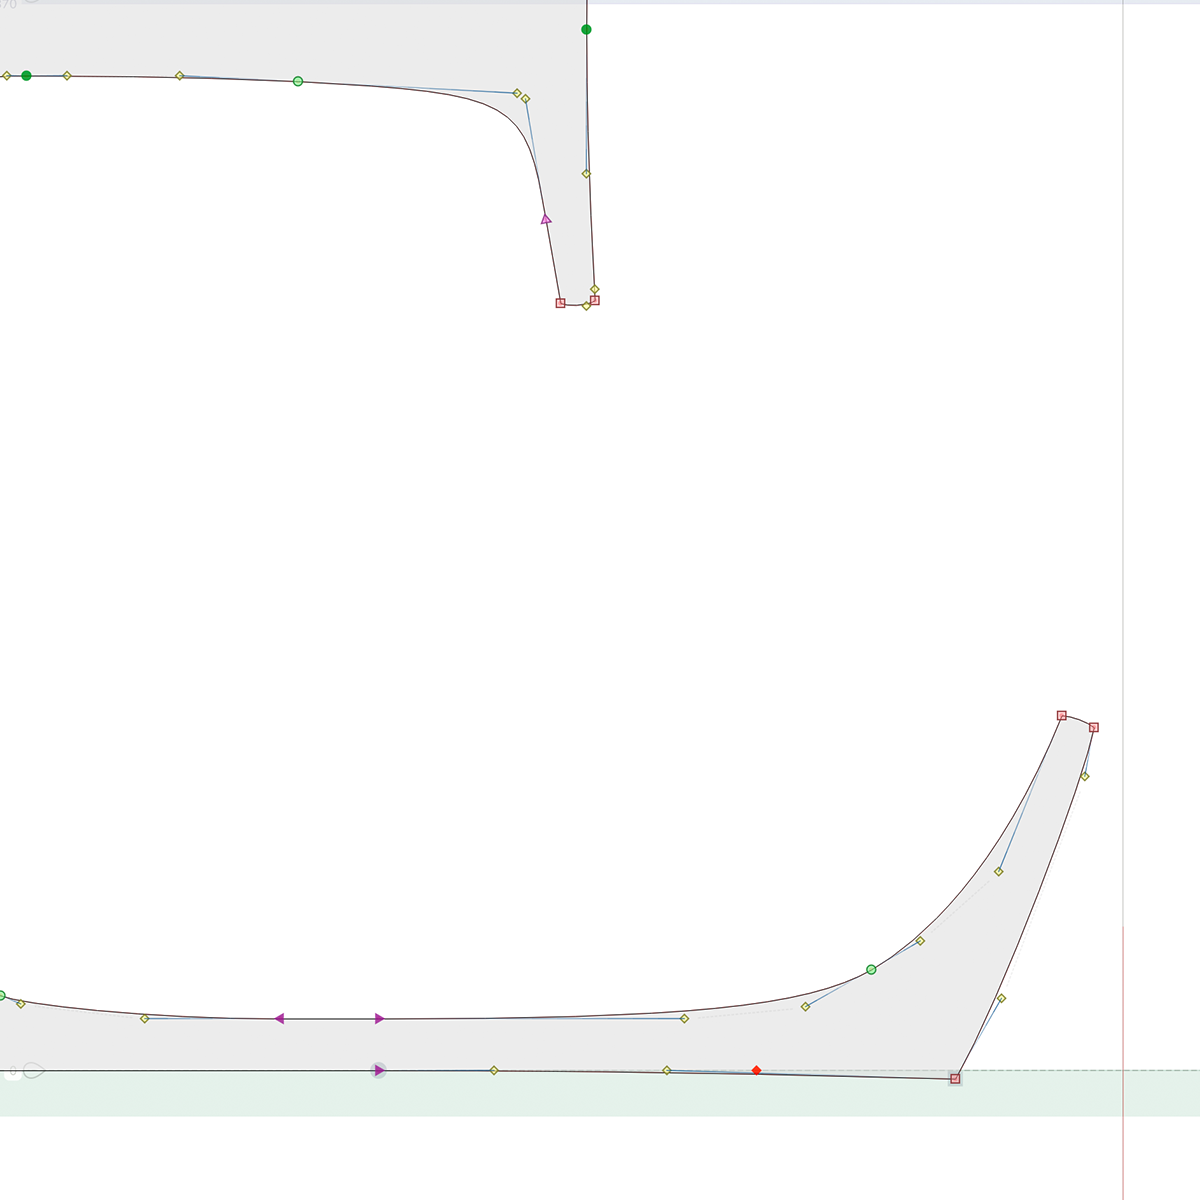Click the yellow handle between the two bottom red corner nodes of the upper stem
Screen dimensions: 1200x1200
(586, 306)
